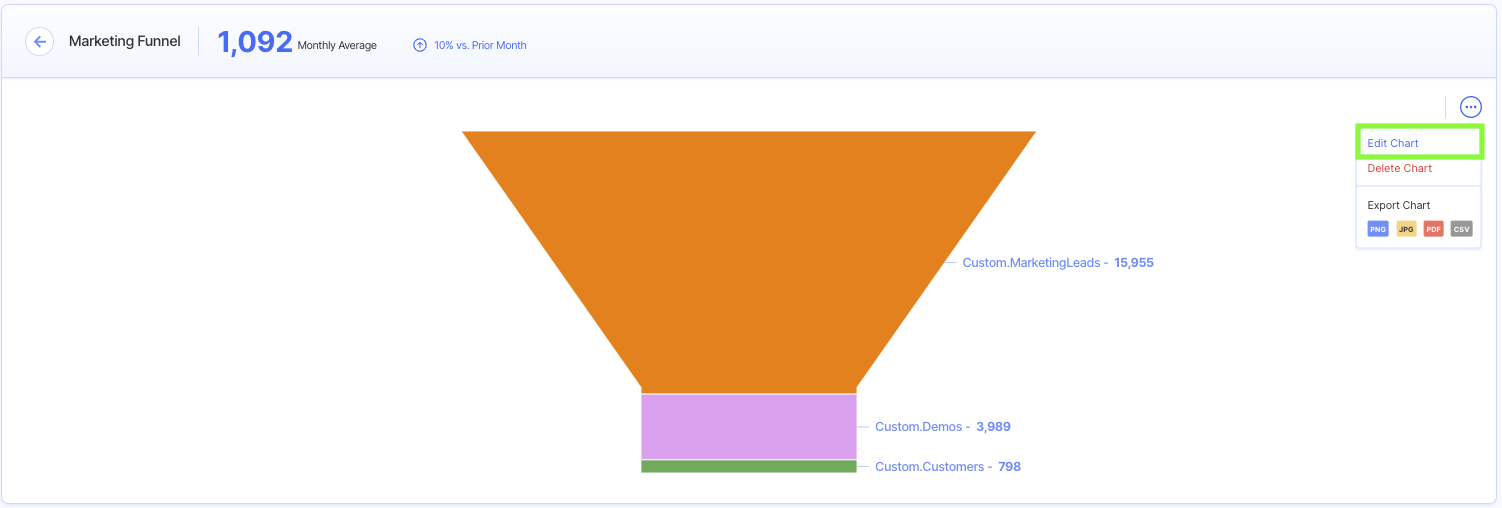Export the chart data as CSV
Viewport: 1502px width, 508px height.
[x=1462, y=229]
